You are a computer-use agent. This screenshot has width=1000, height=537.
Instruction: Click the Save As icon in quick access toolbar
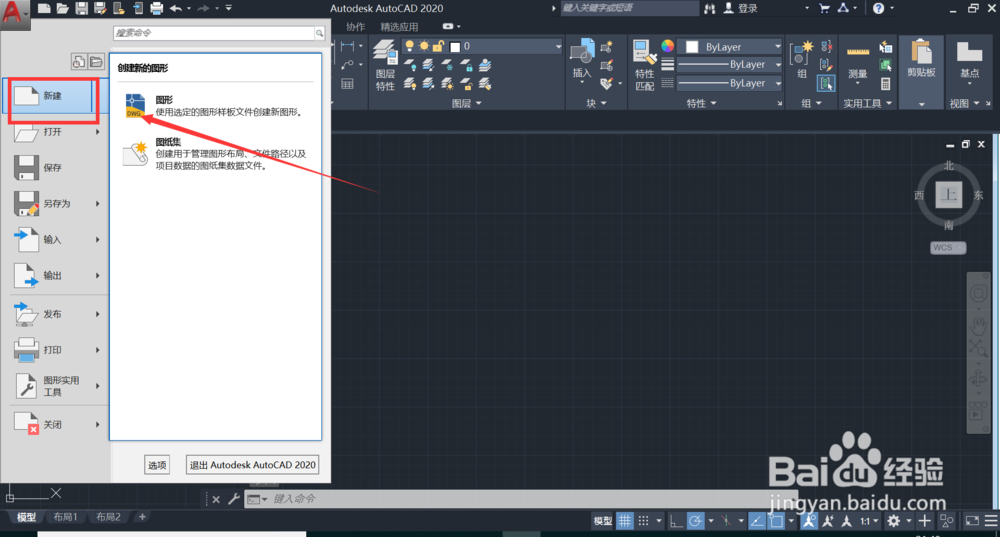tap(100, 8)
